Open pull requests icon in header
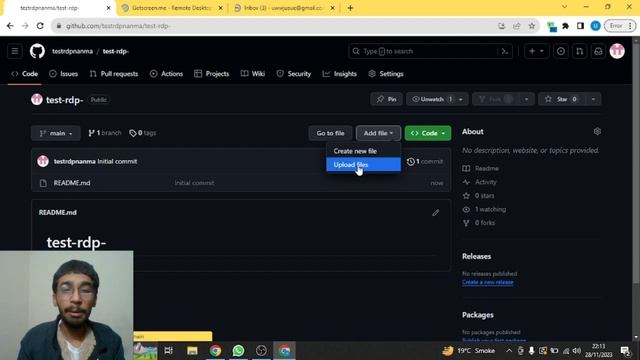640x360 pixels. tap(580, 51)
